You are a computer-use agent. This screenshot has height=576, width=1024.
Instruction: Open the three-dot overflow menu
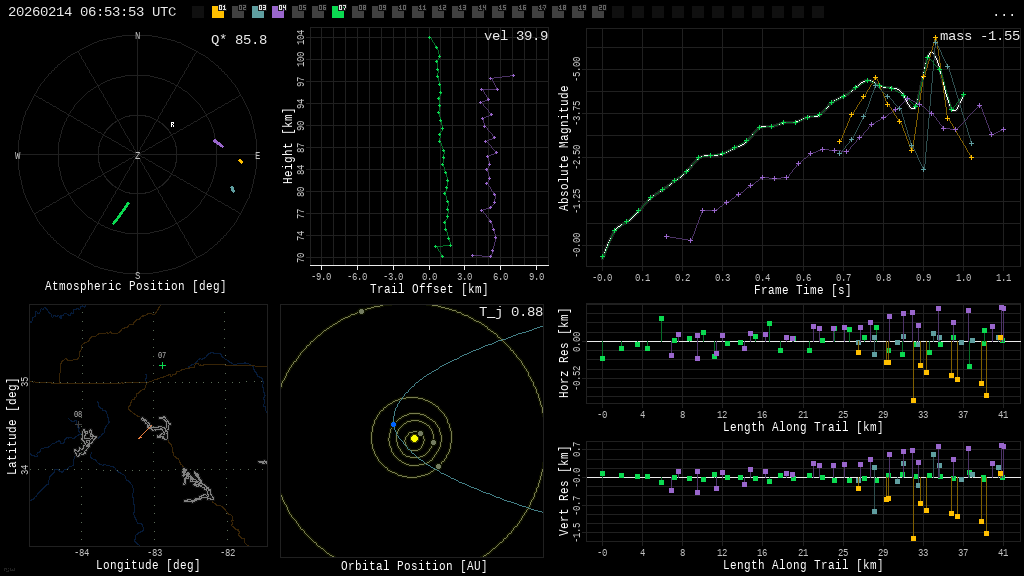[1003, 13]
